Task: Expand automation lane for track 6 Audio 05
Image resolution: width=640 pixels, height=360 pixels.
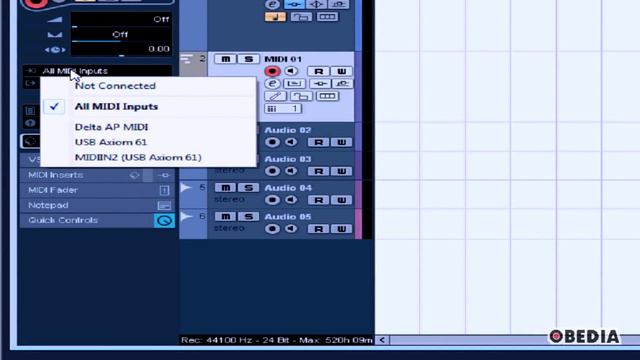Action: tap(186, 216)
